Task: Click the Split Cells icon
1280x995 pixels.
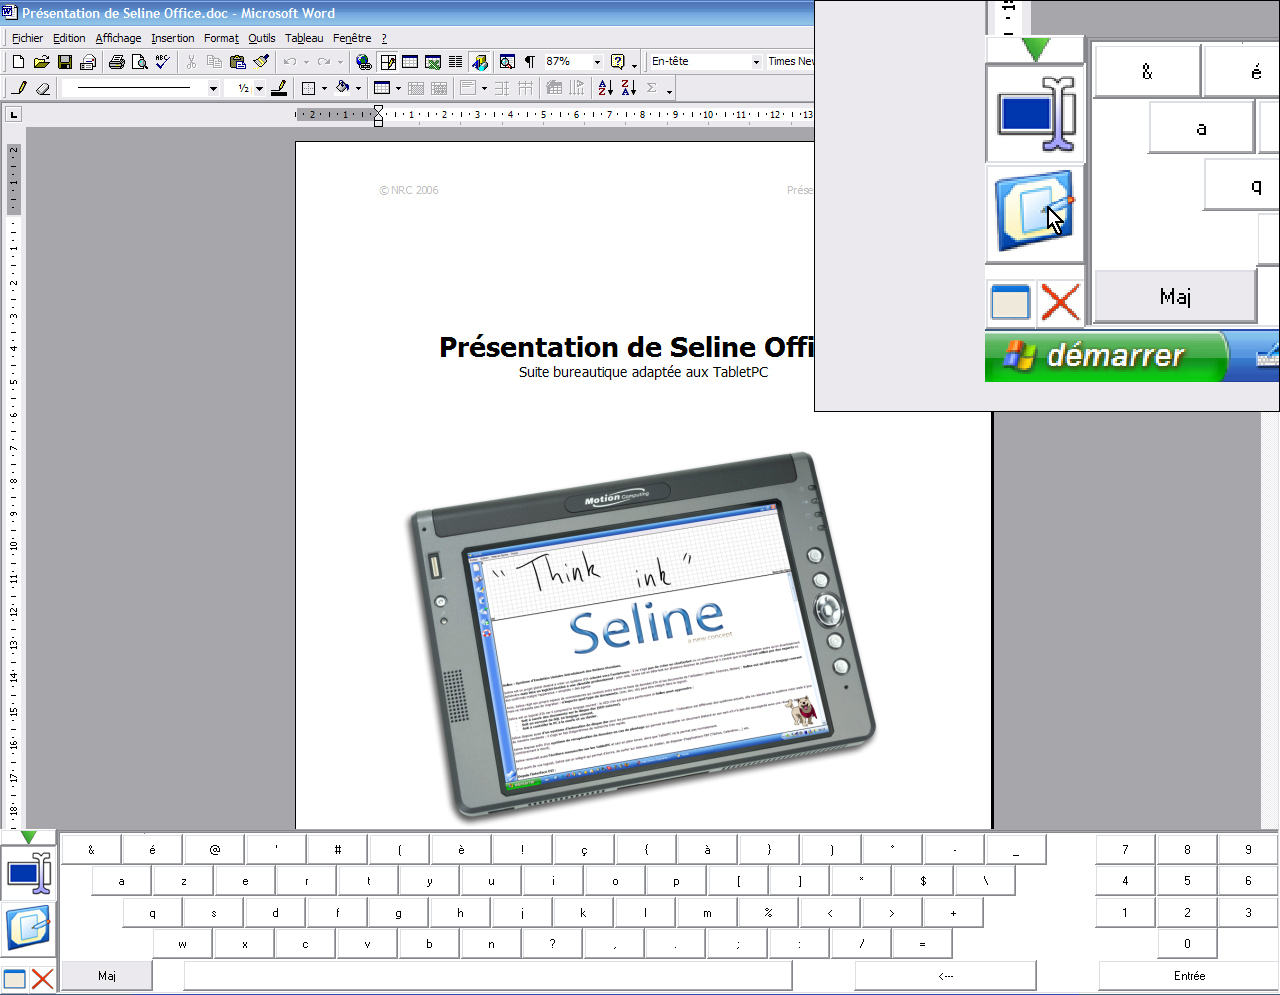Action: [x=439, y=88]
